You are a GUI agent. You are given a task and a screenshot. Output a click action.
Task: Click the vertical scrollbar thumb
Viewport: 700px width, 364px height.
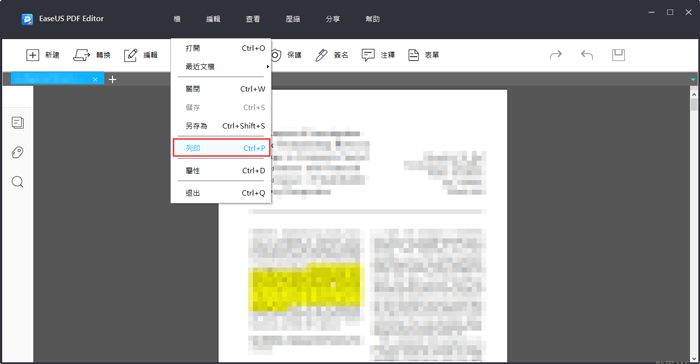(694, 105)
